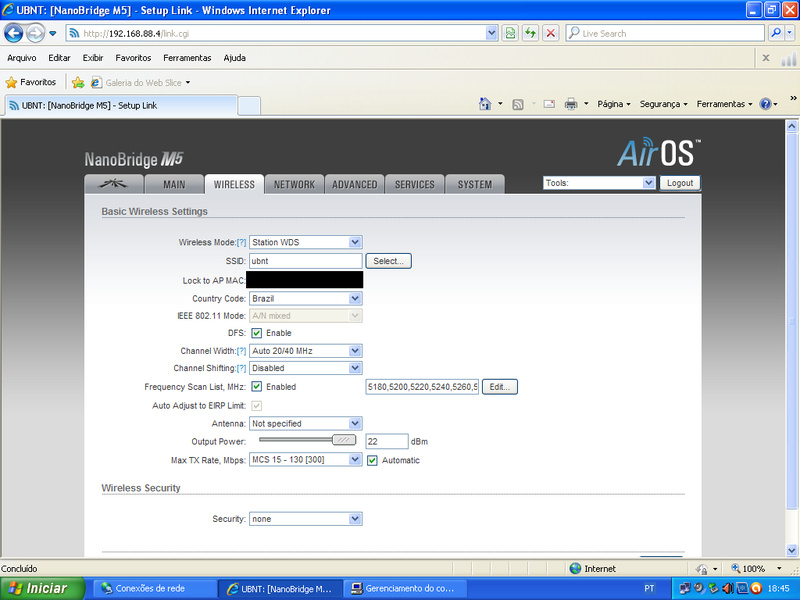Screen dimensions: 800x600
Task: Open the Channel Width dropdown
Action: coord(306,351)
